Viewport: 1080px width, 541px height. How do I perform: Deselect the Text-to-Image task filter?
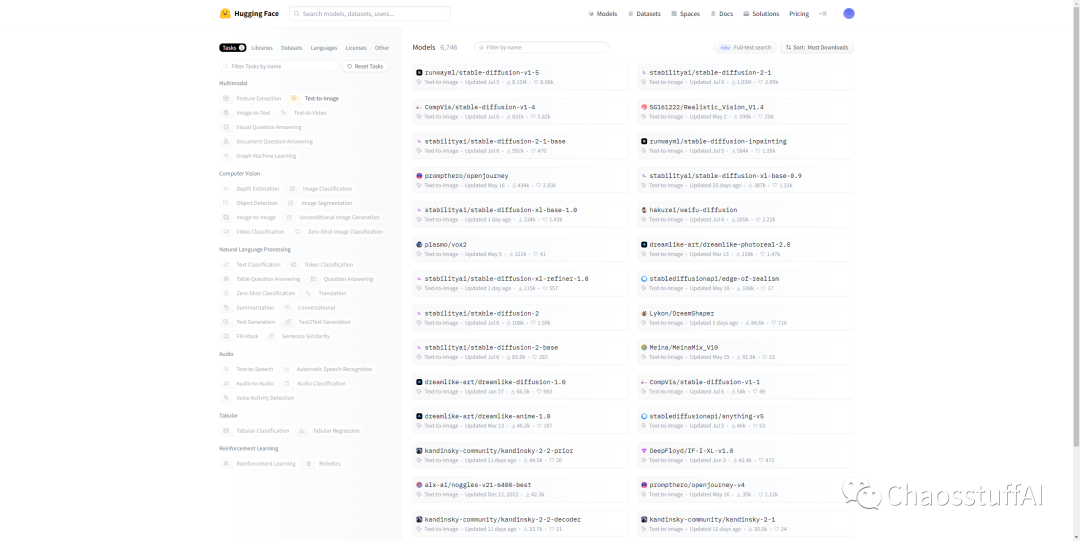315,99
